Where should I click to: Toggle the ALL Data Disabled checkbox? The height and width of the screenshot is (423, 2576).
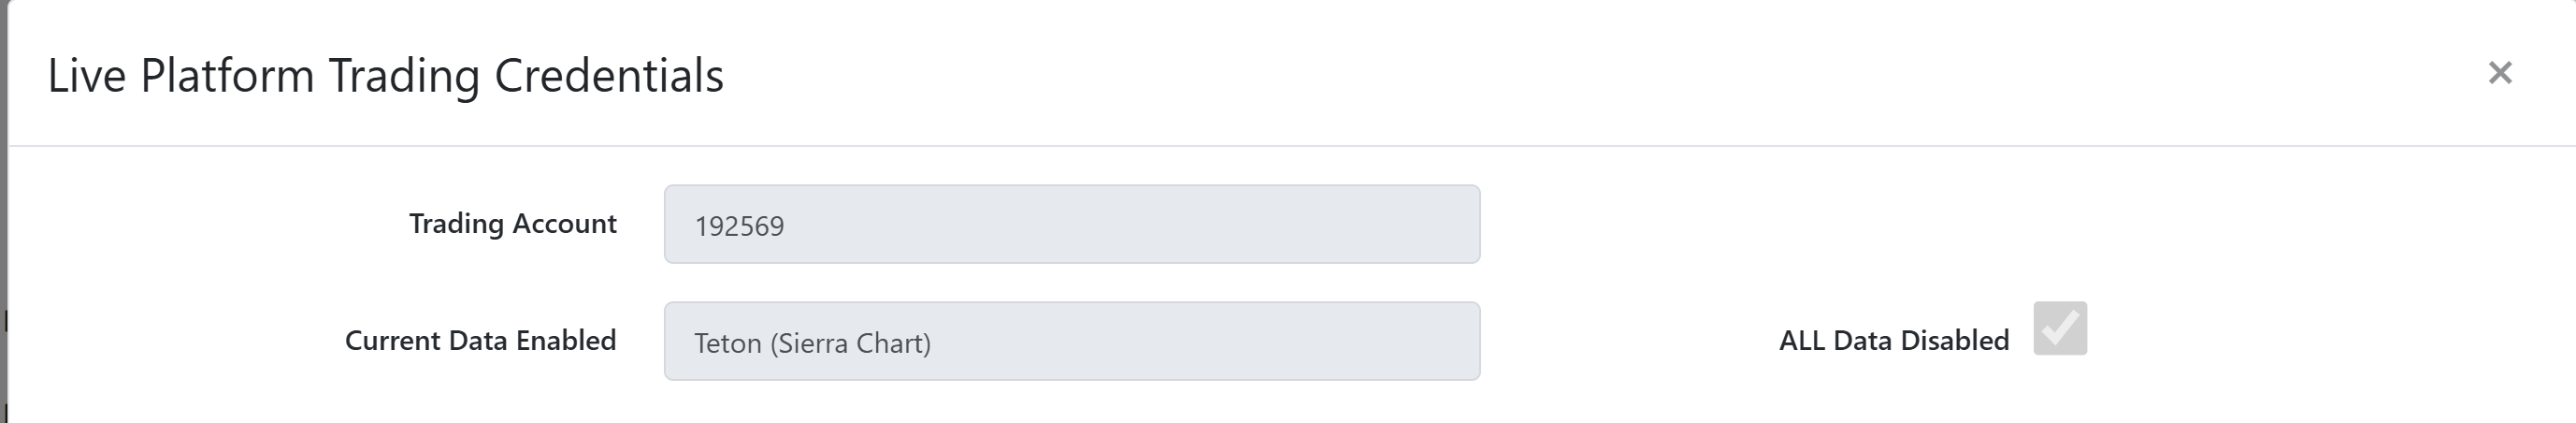pos(2059,328)
